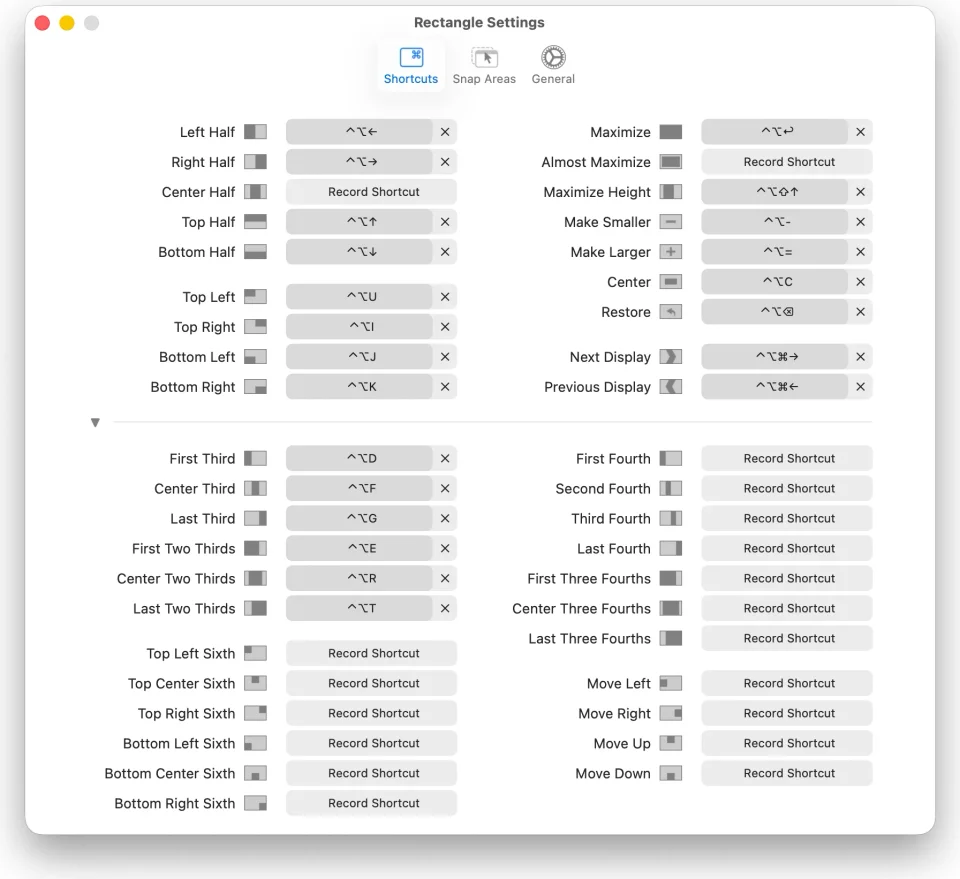Viewport: 960px width, 879px height.
Task: Click the Top Half layout icon
Action: [255, 222]
